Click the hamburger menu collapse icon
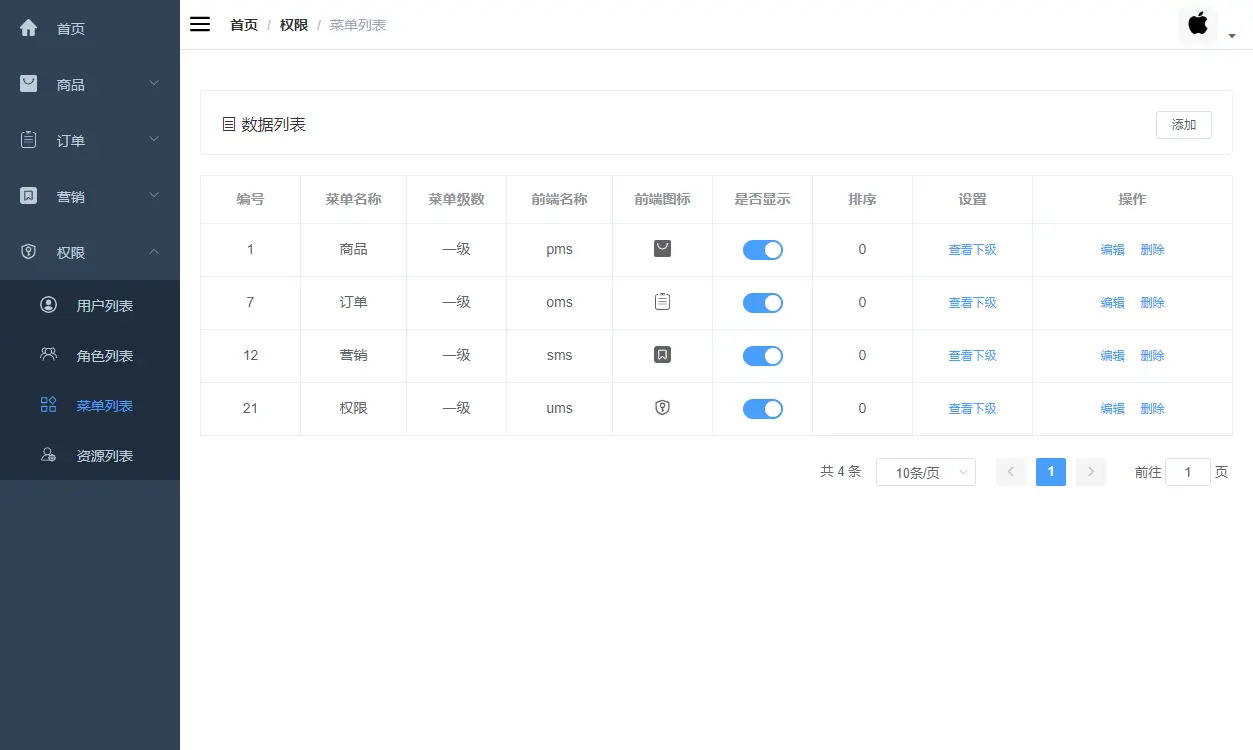 point(200,24)
